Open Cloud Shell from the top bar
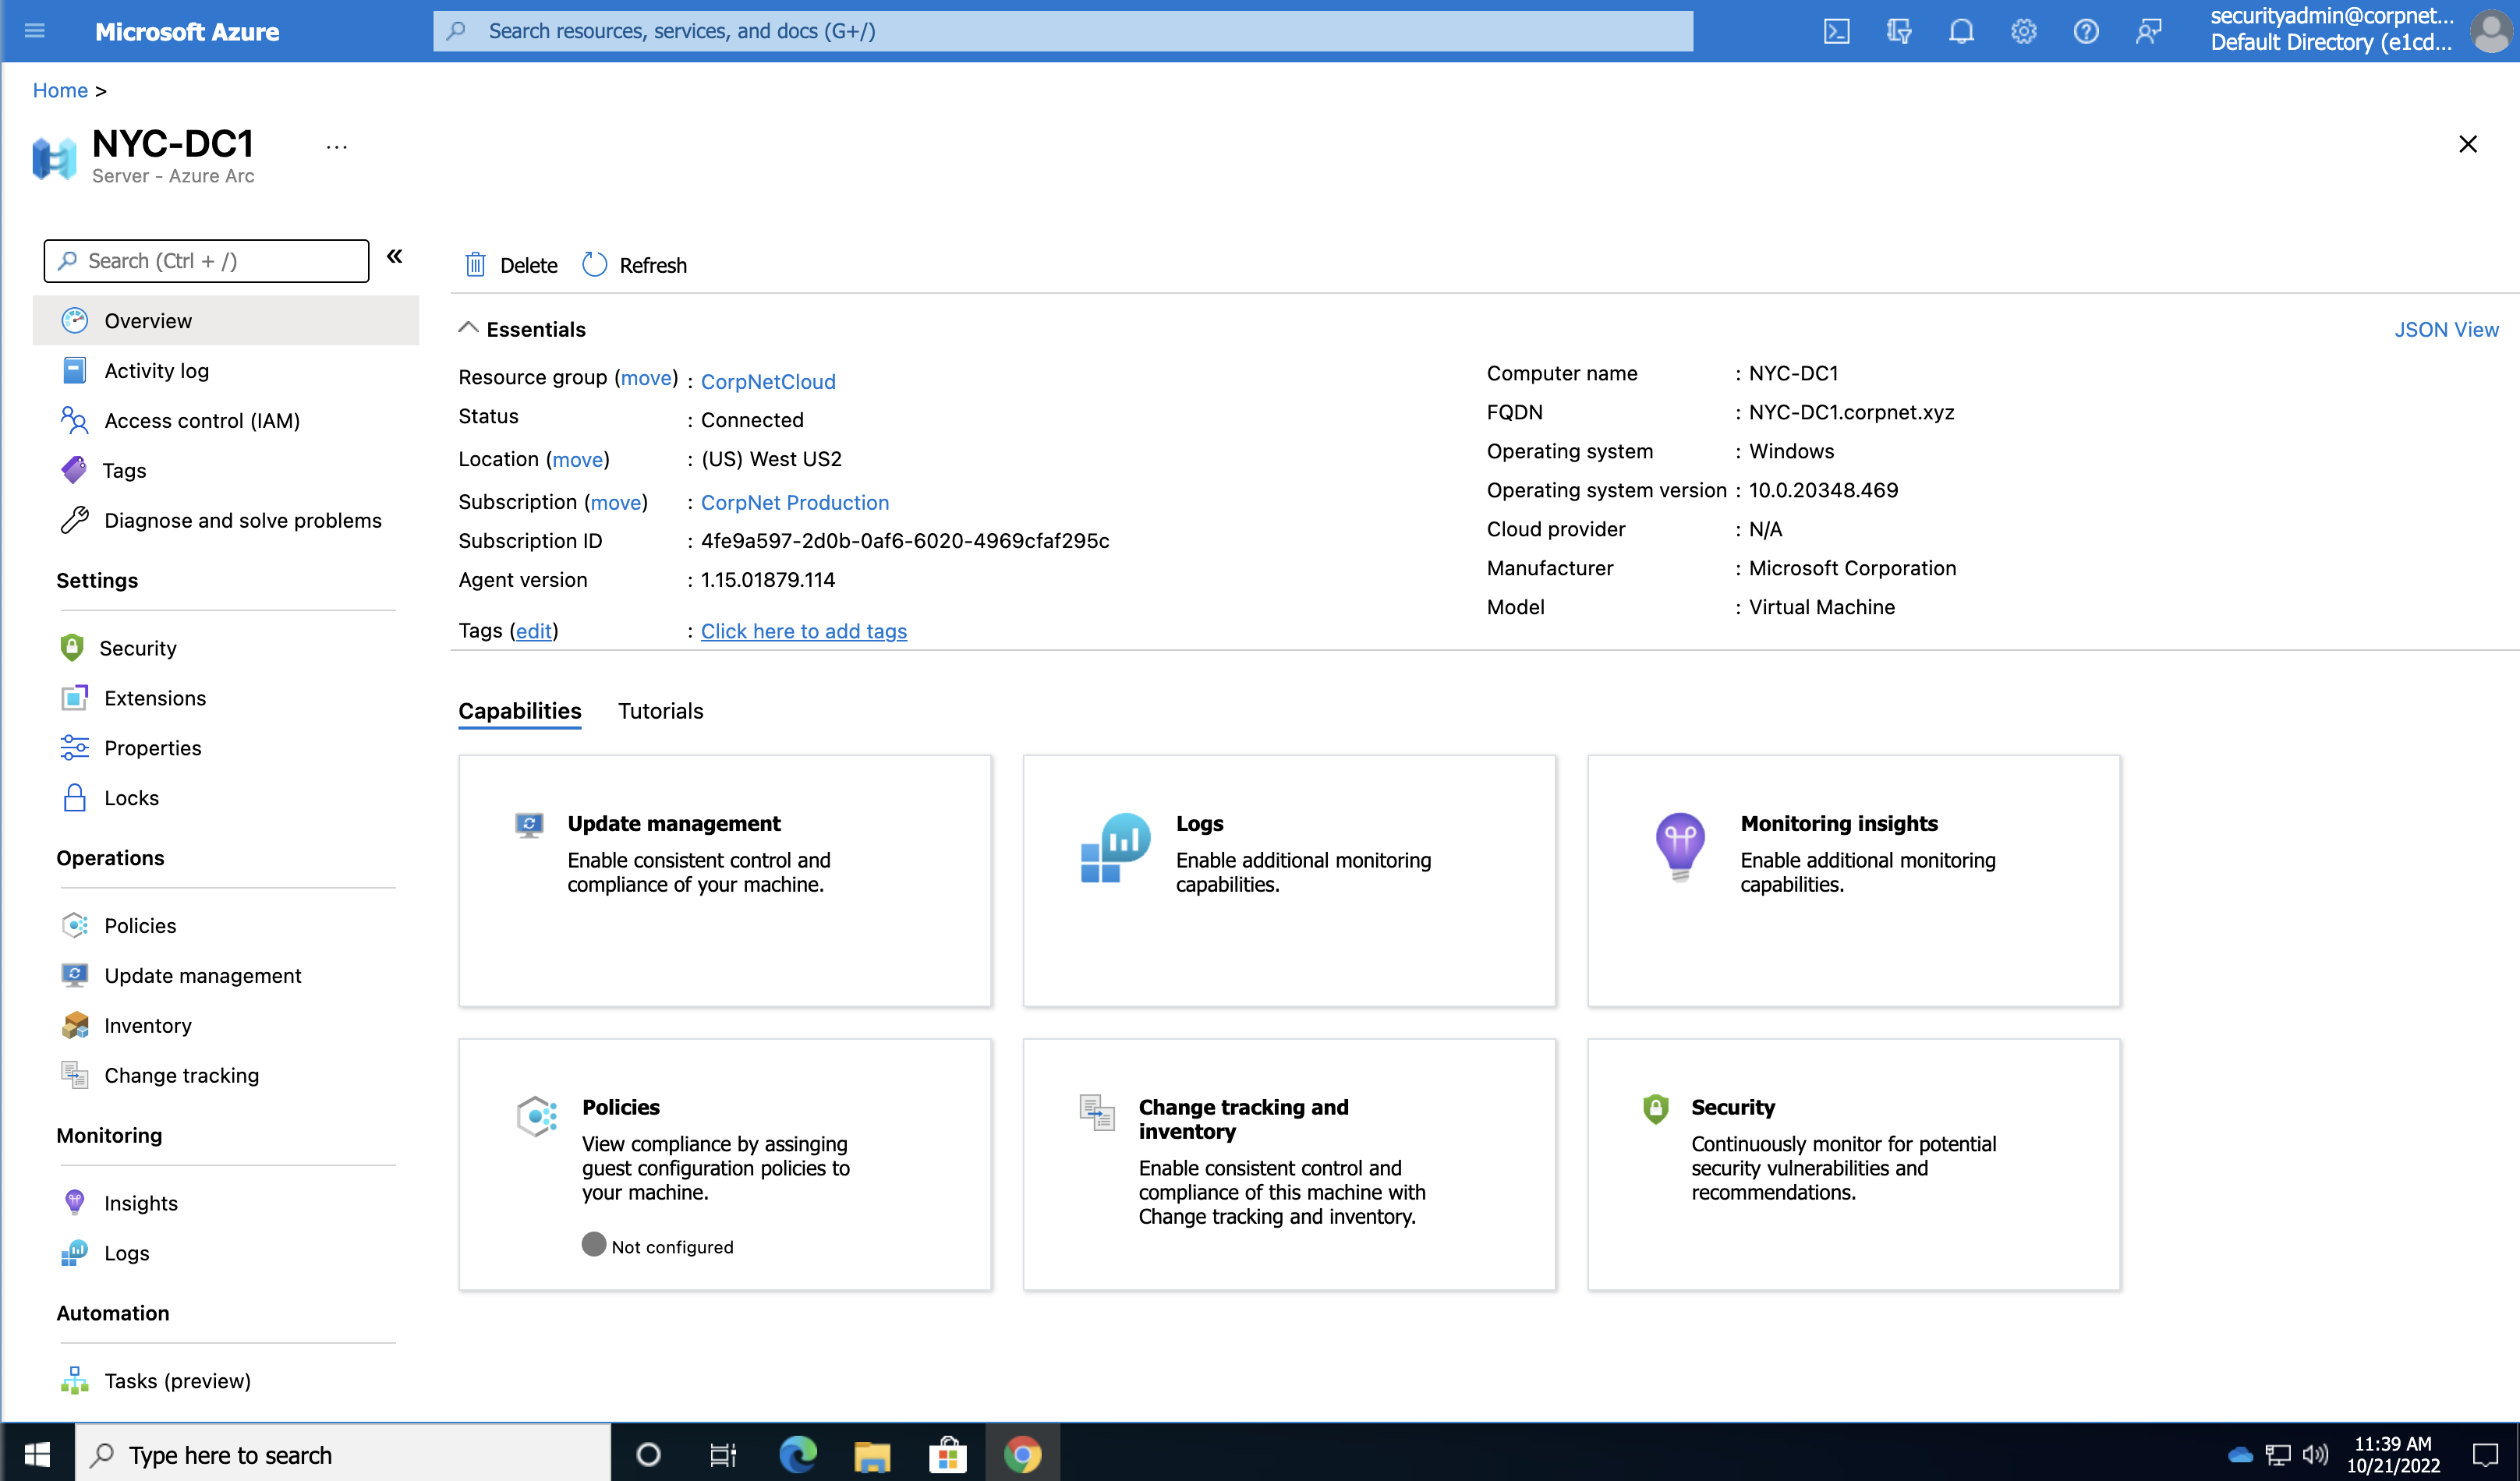2520x1481 pixels. (1836, 31)
